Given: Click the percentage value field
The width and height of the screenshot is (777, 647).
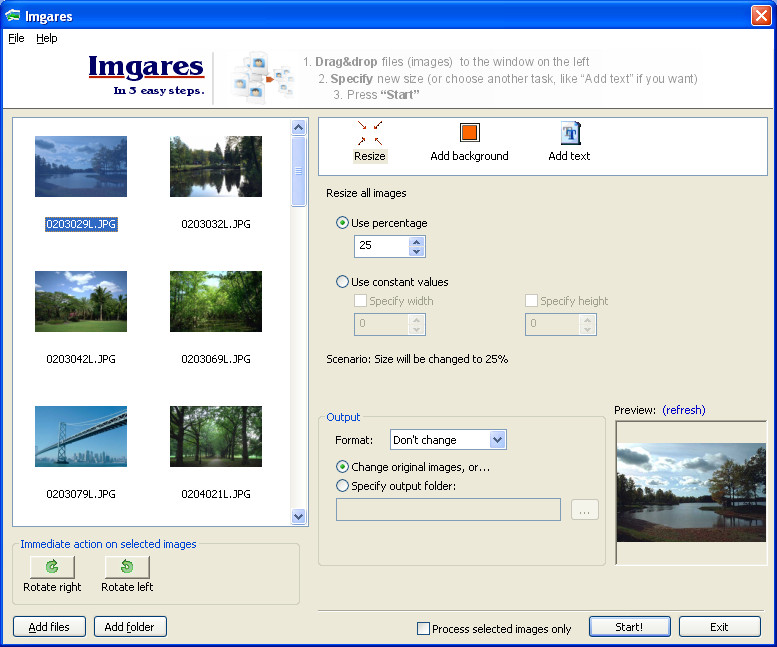Looking at the screenshot, I should [x=383, y=246].
